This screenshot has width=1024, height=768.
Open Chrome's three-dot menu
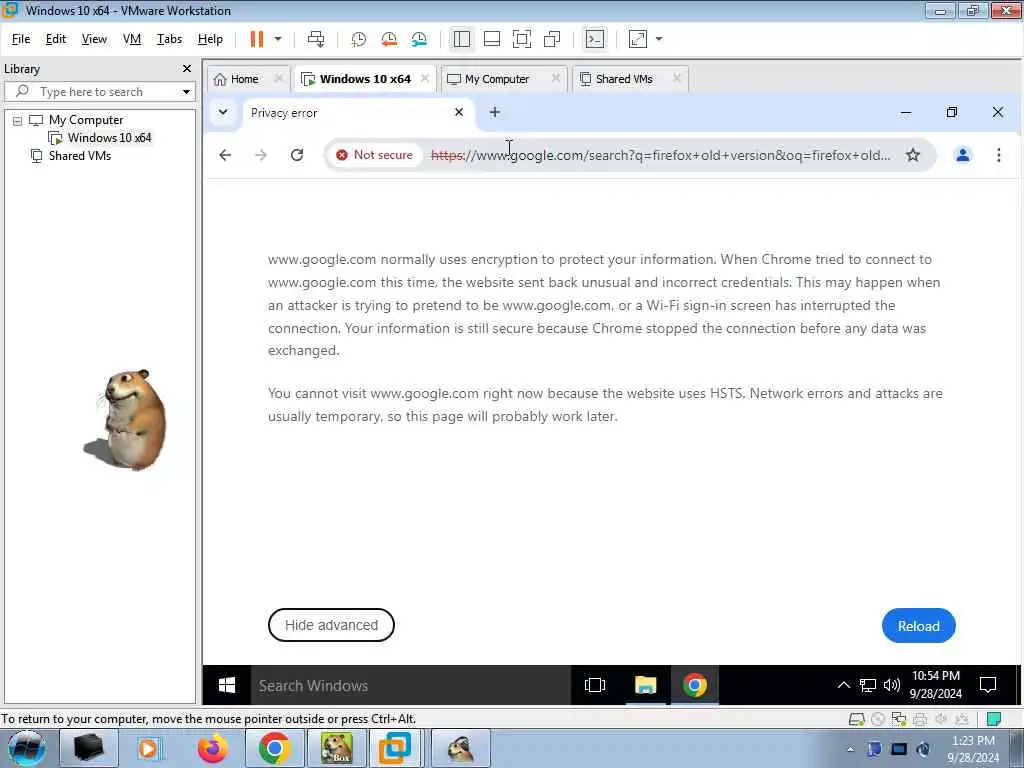999,155
